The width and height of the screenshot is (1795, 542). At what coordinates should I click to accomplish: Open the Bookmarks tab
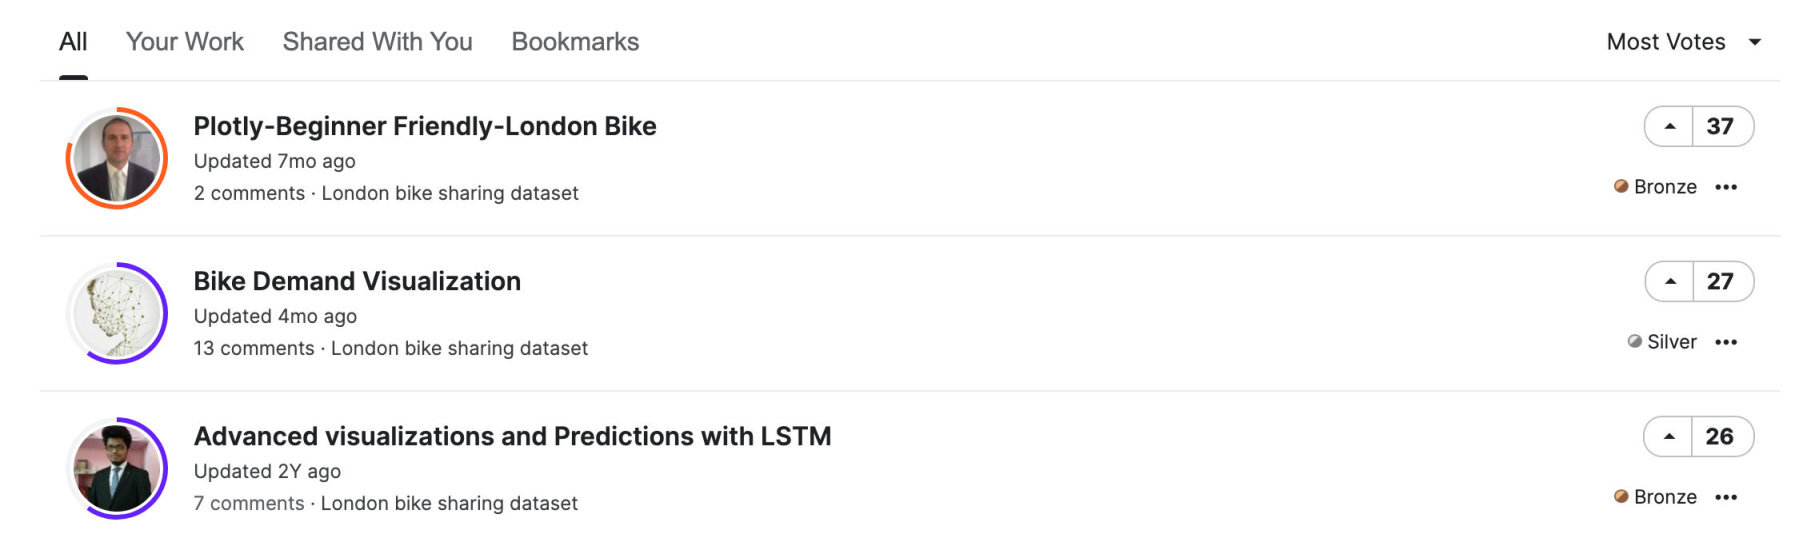pyautogui.click(x=575, y=42)
